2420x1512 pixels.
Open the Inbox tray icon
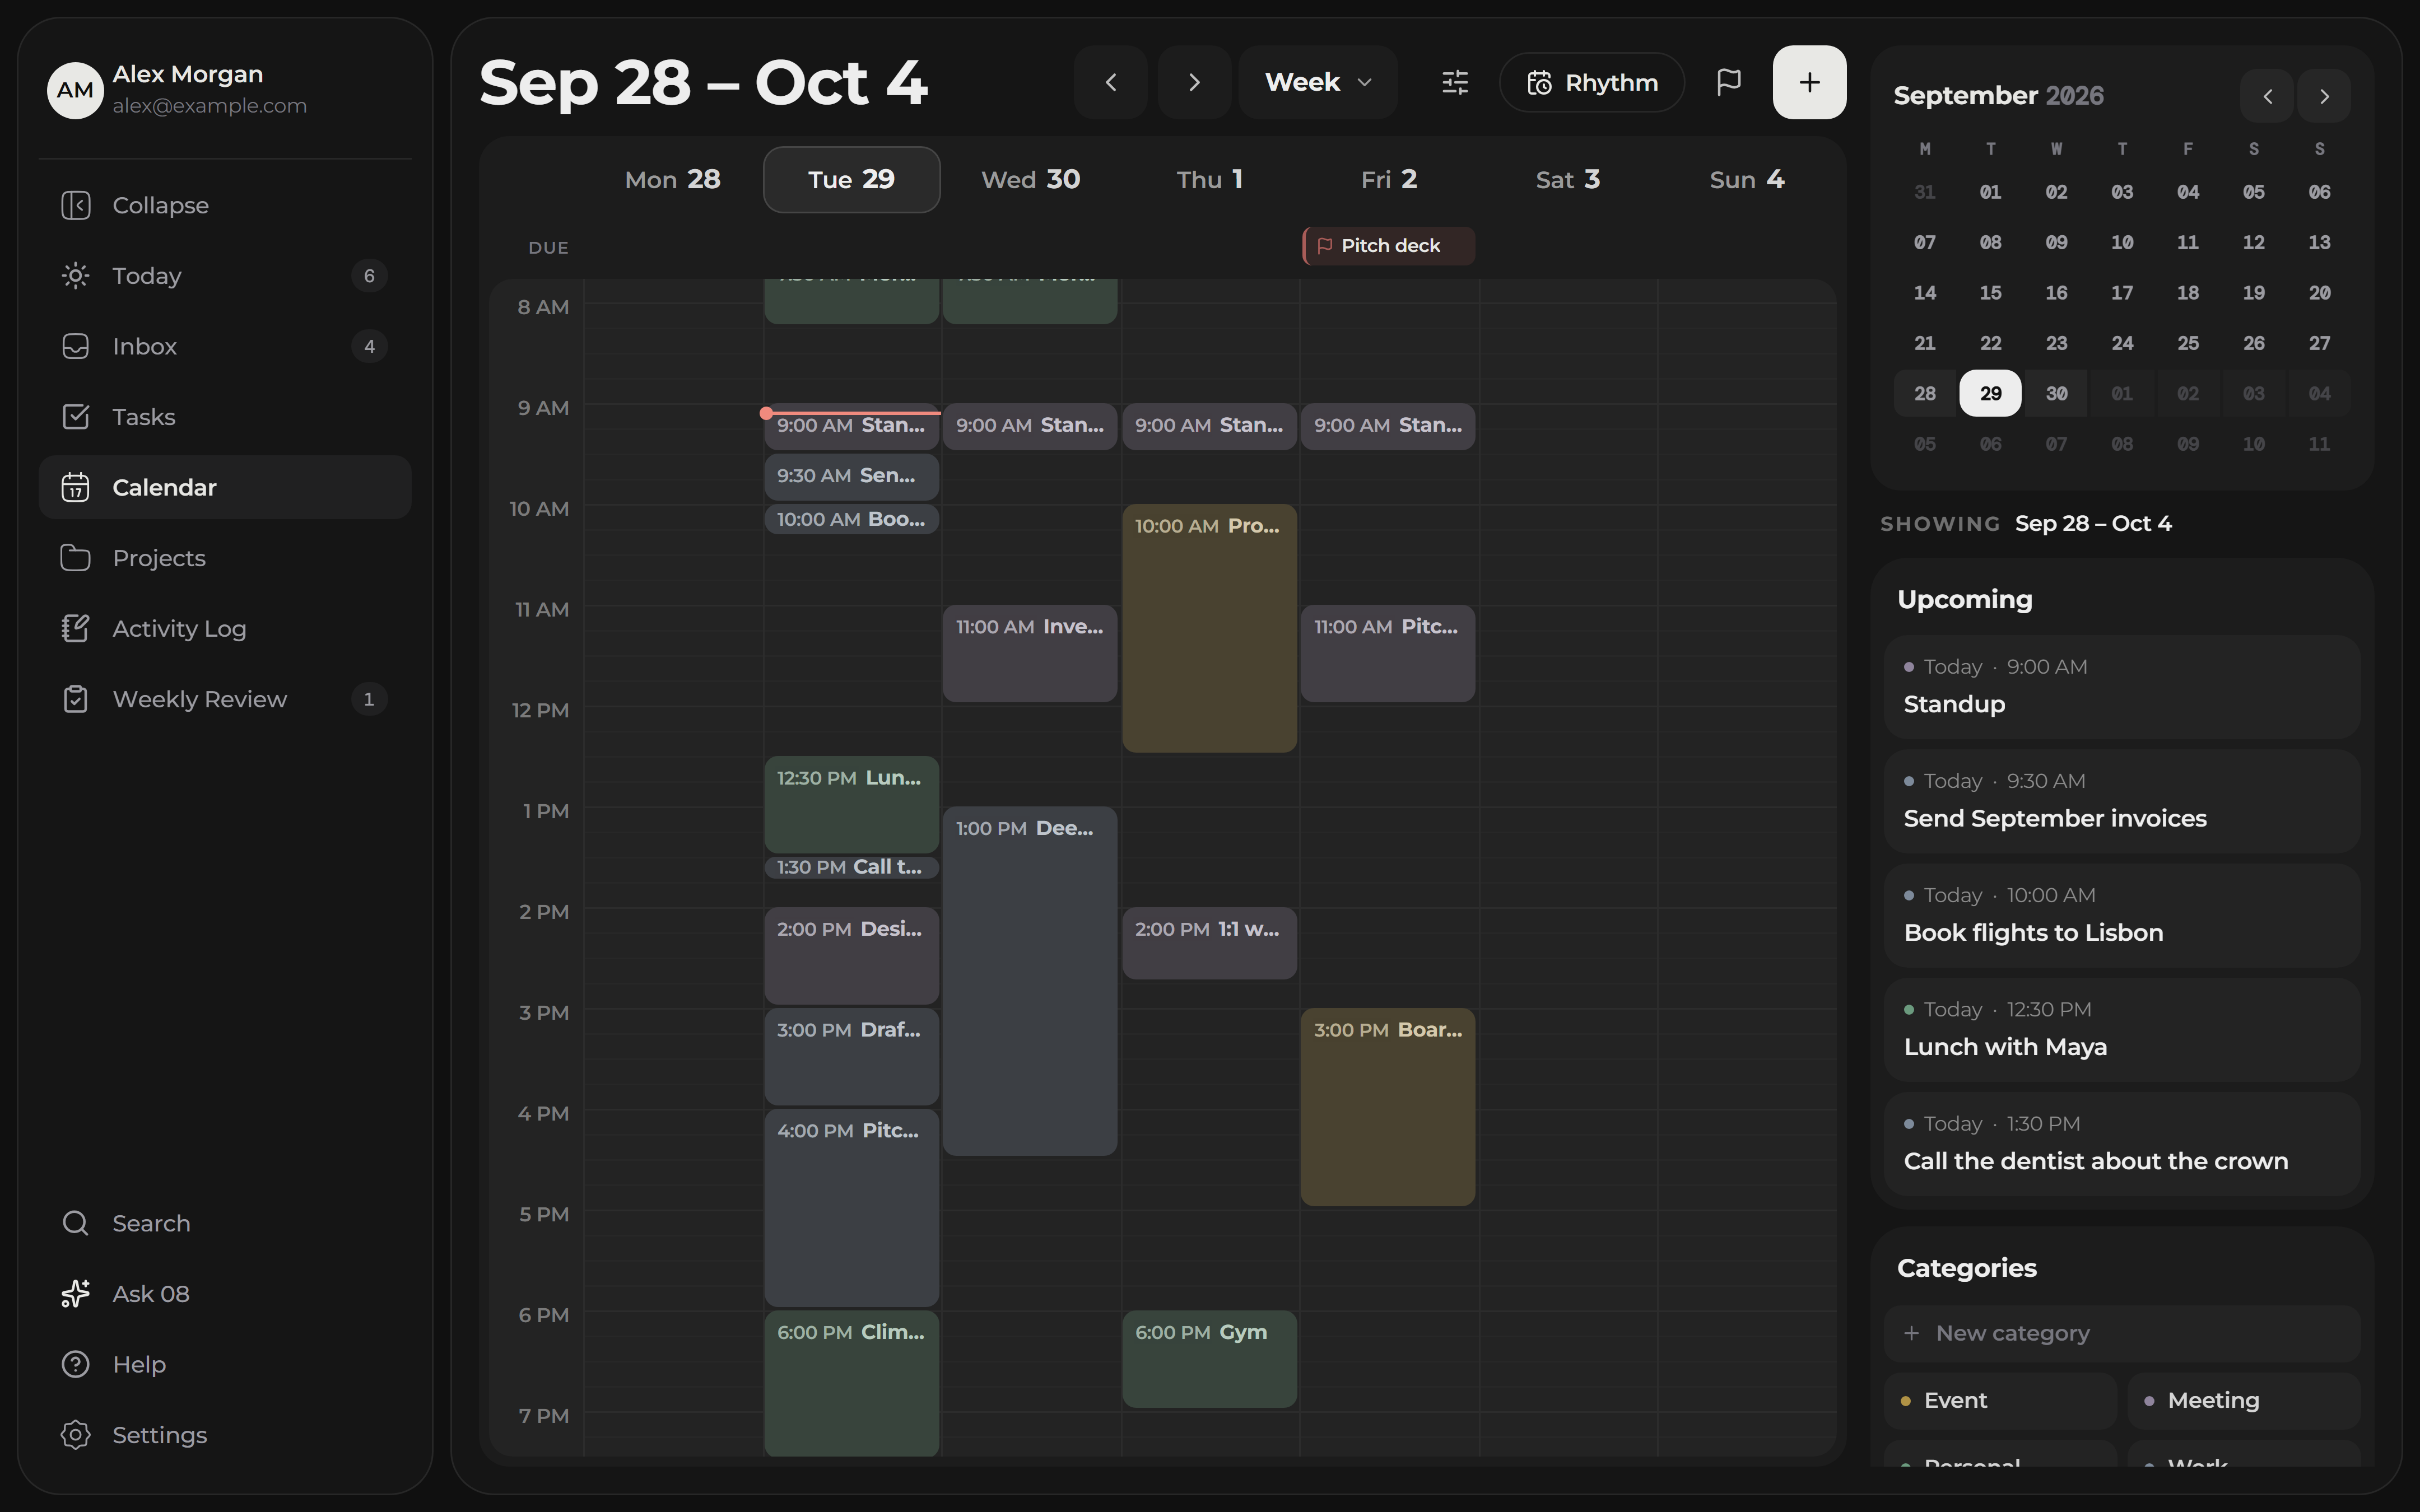tap(76, 346)
